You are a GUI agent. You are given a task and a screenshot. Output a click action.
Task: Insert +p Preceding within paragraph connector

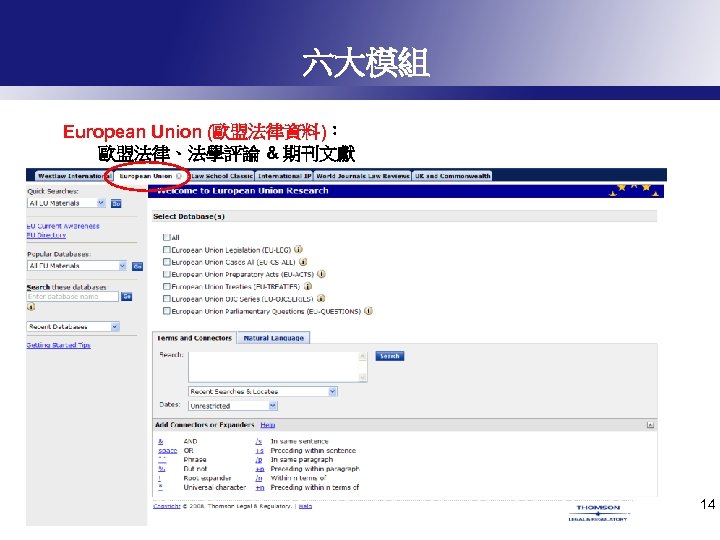(x=260, y=469)
